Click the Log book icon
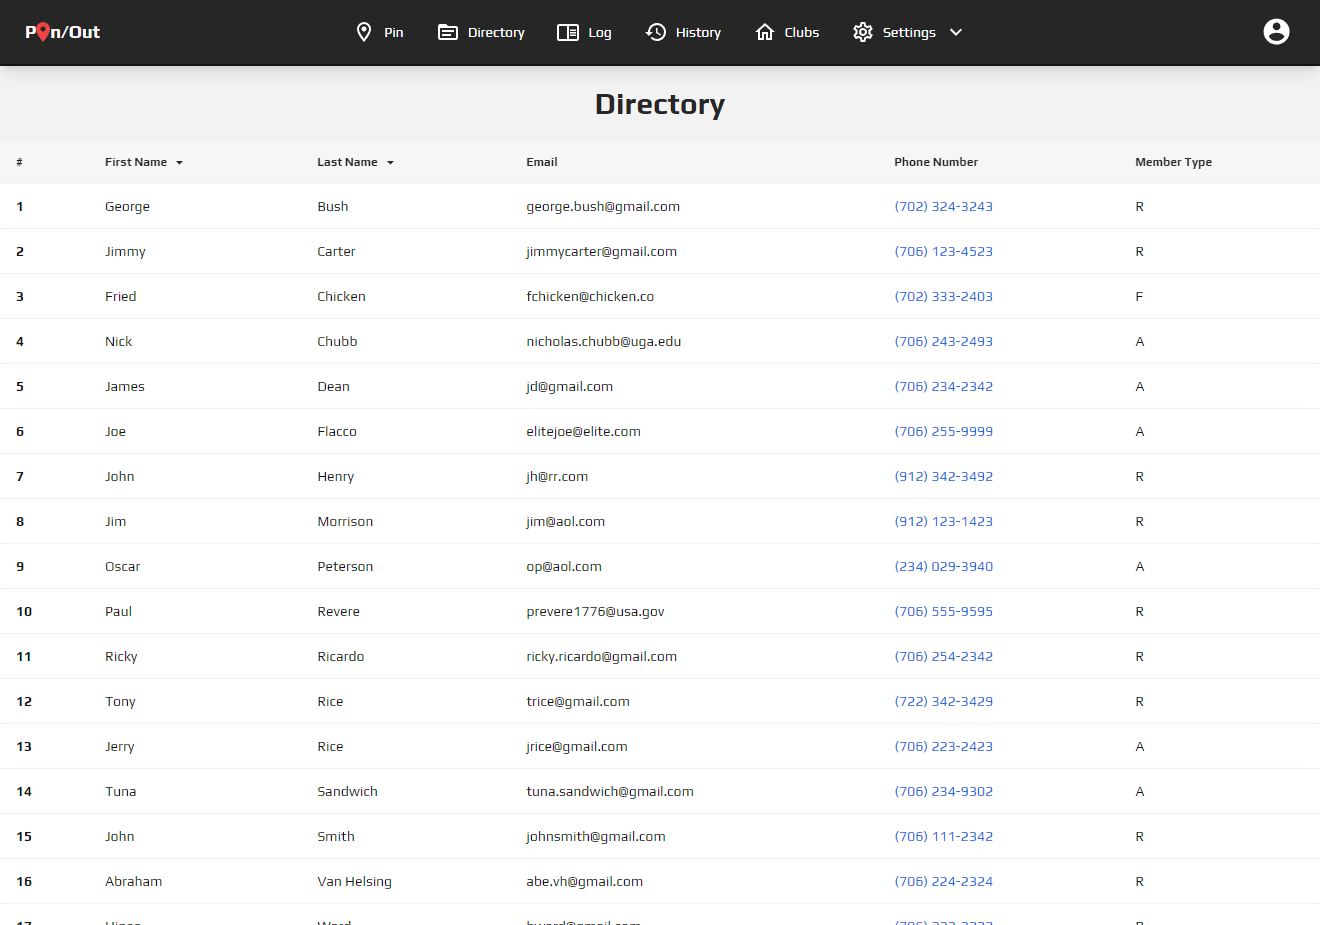 pos(568,32)
